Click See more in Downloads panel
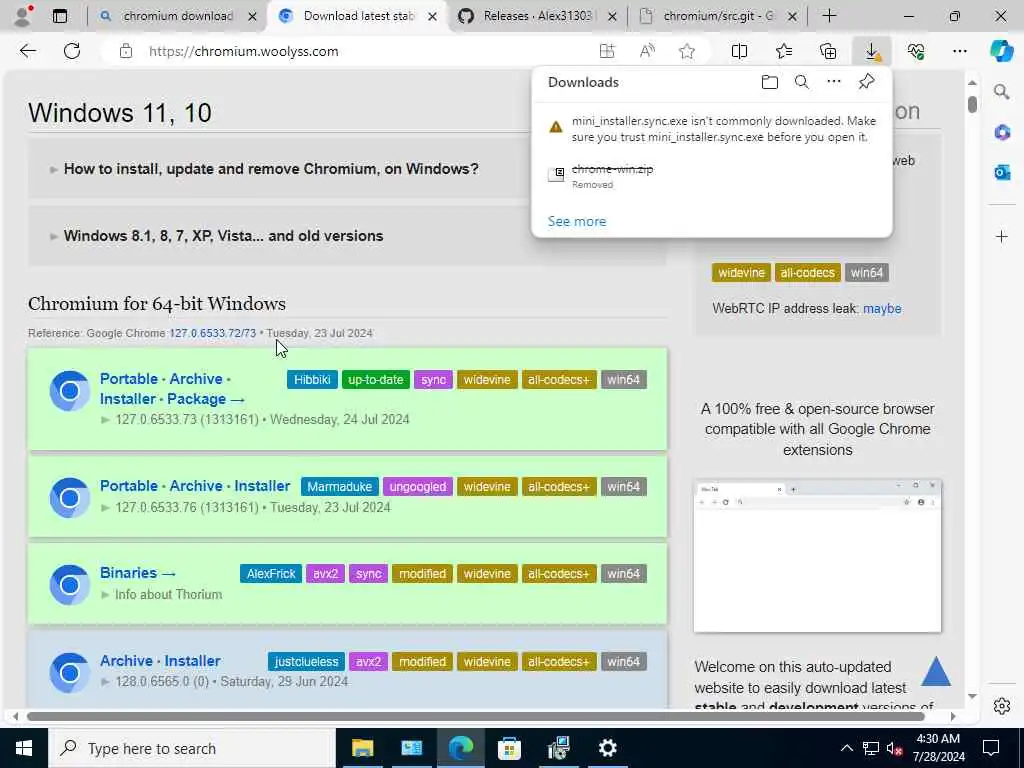 click(x=577, y=221)
